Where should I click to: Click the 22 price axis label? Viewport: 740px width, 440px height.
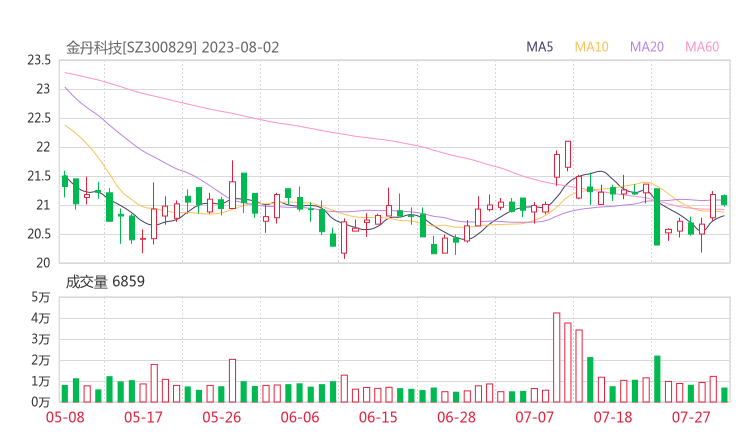(43, 147)
